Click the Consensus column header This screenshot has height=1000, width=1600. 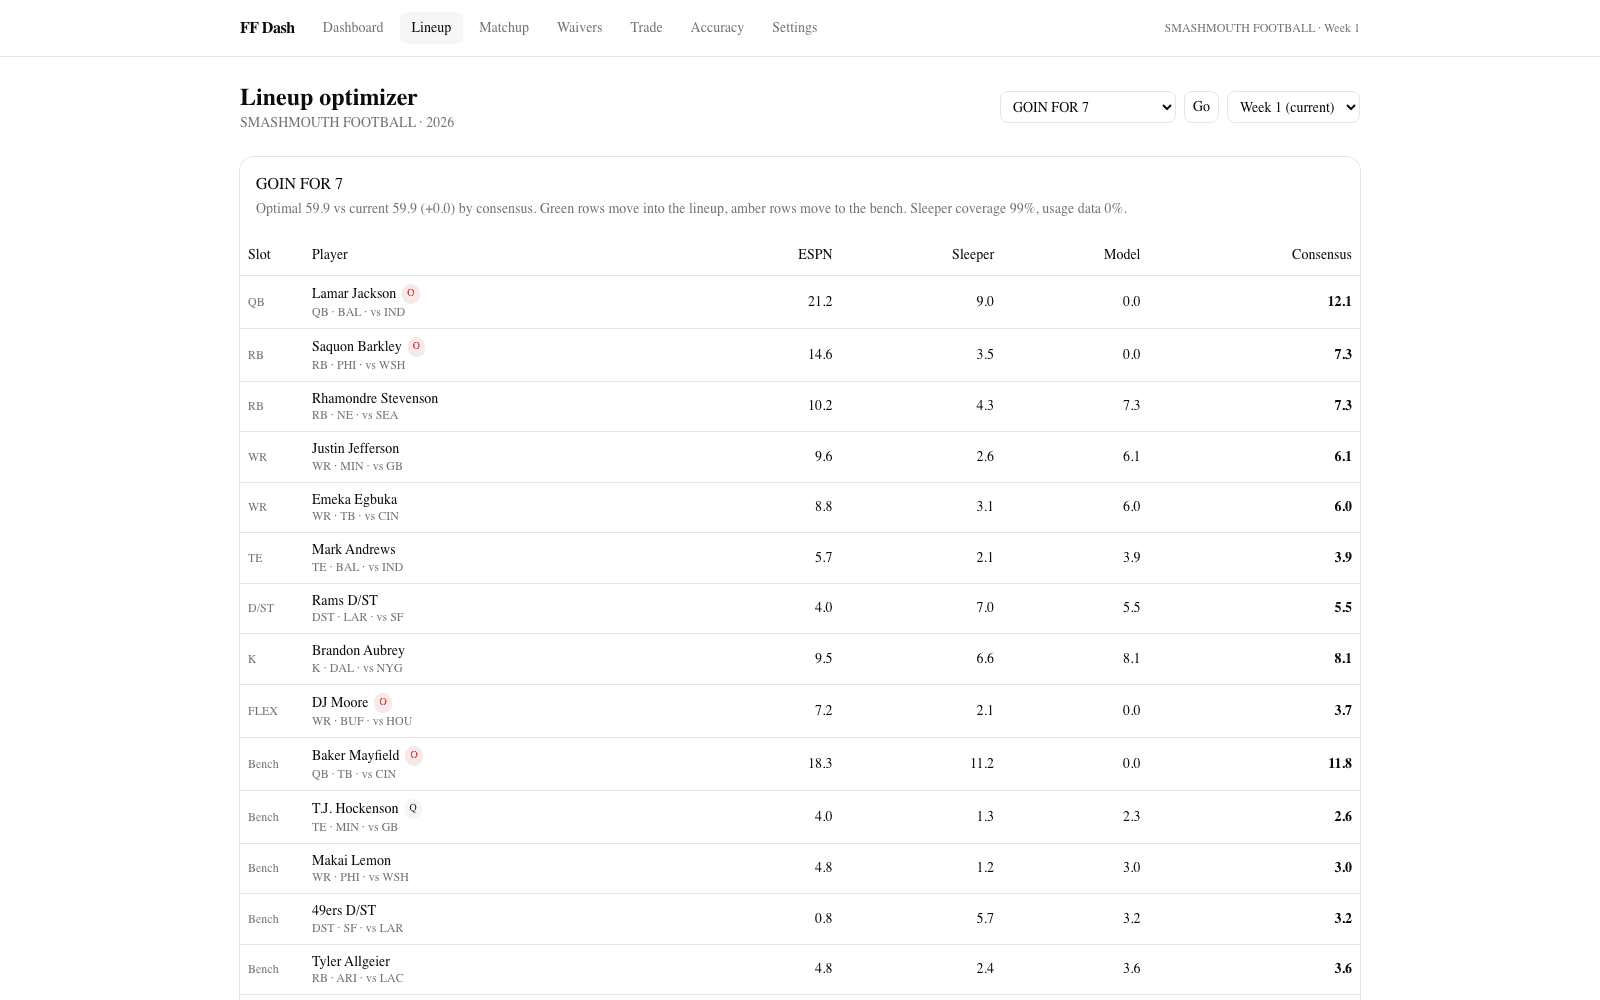tap(1321, 255)
